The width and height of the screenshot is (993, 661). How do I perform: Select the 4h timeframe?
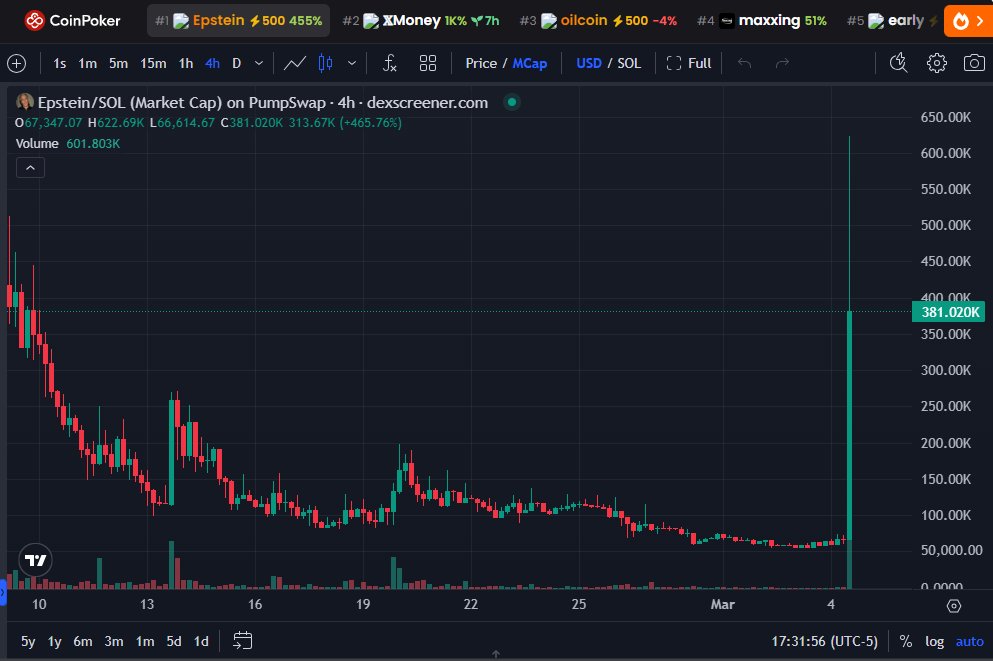tap(212, 63)
